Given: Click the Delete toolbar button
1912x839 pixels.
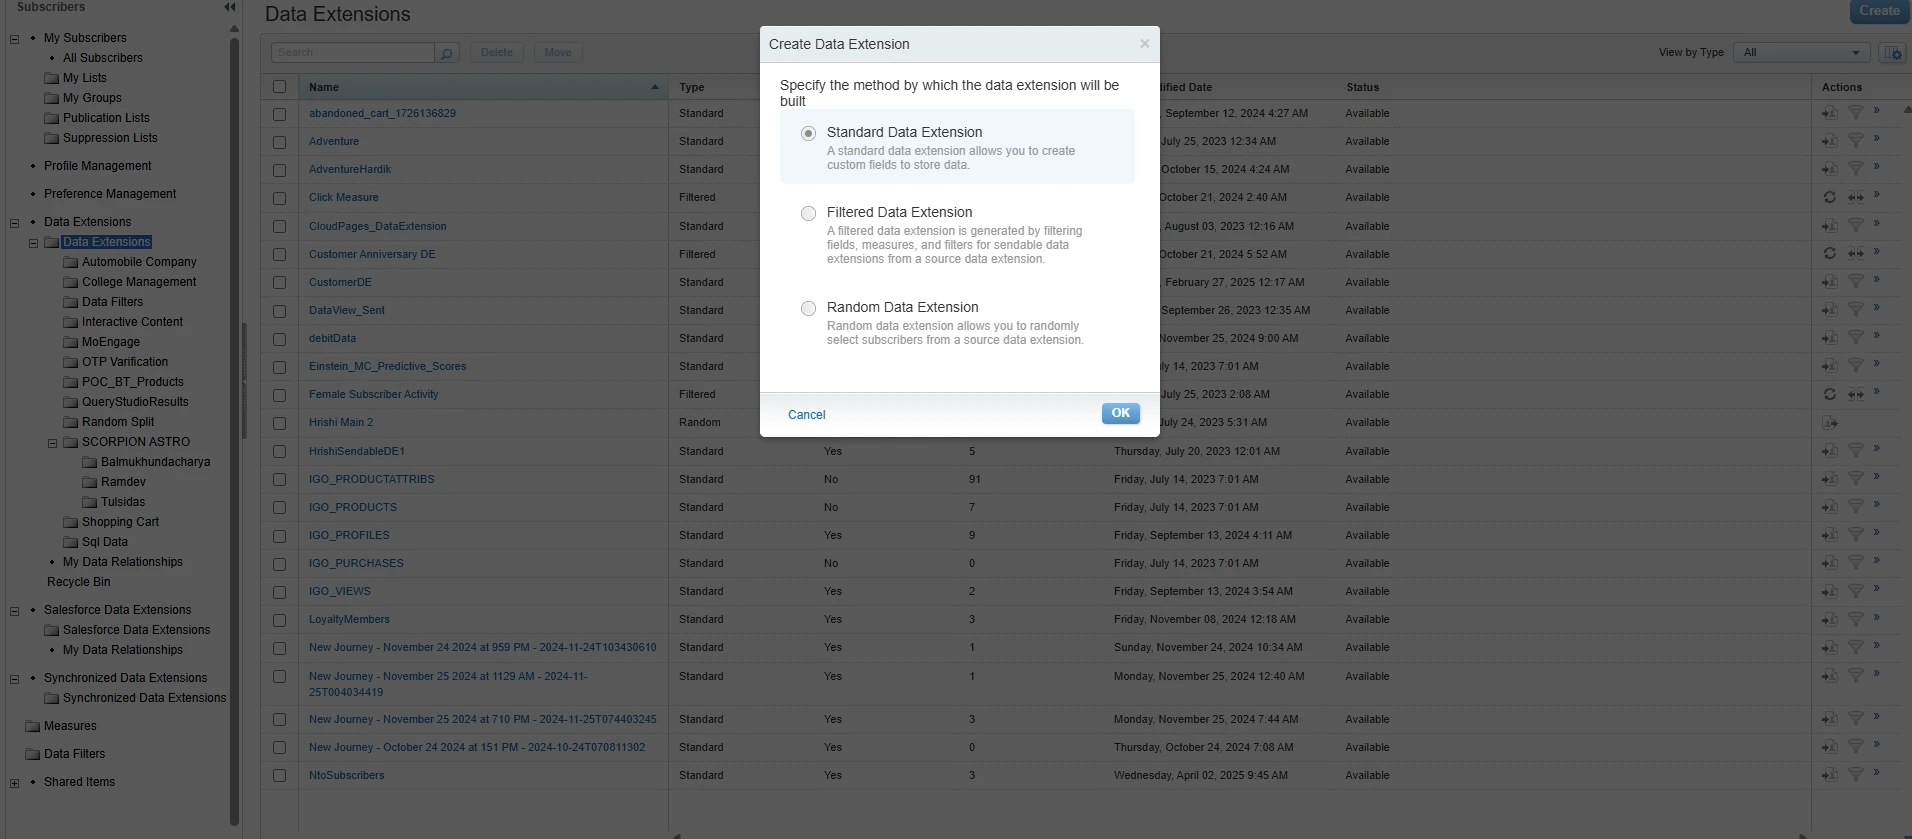Looking at the screenshot, I should 496,53.
